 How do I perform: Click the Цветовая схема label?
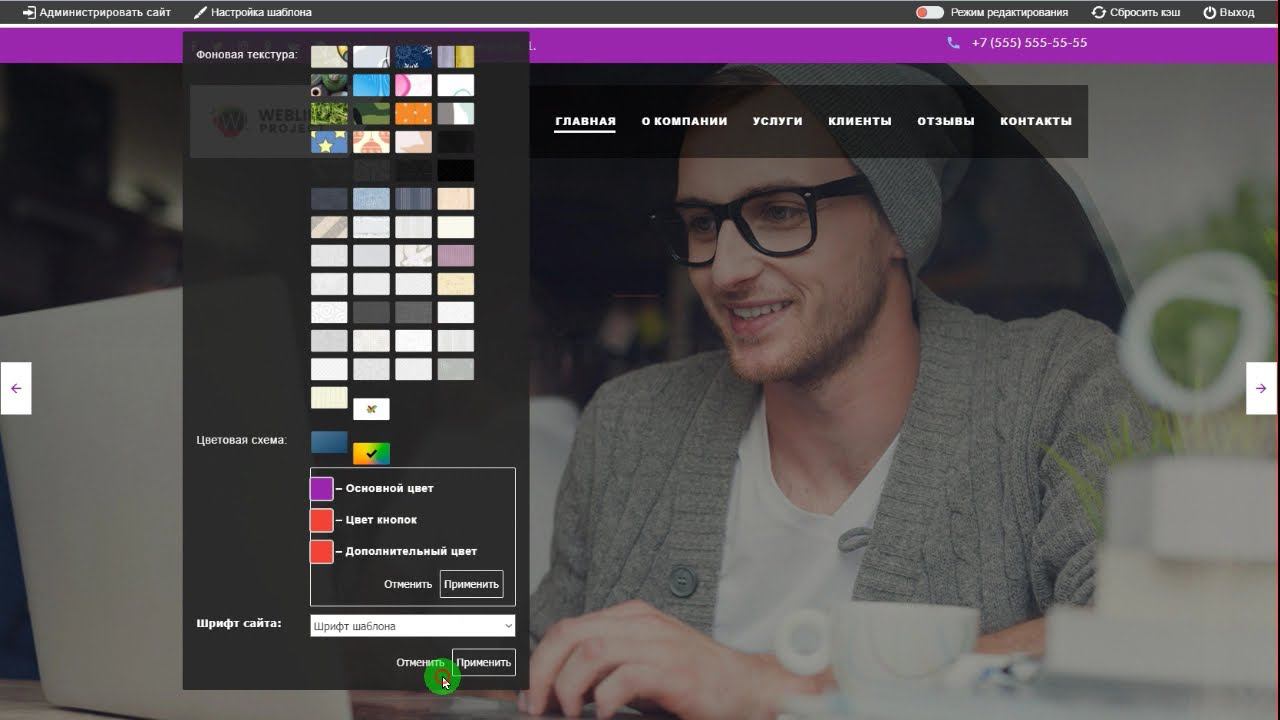point(241,440)
